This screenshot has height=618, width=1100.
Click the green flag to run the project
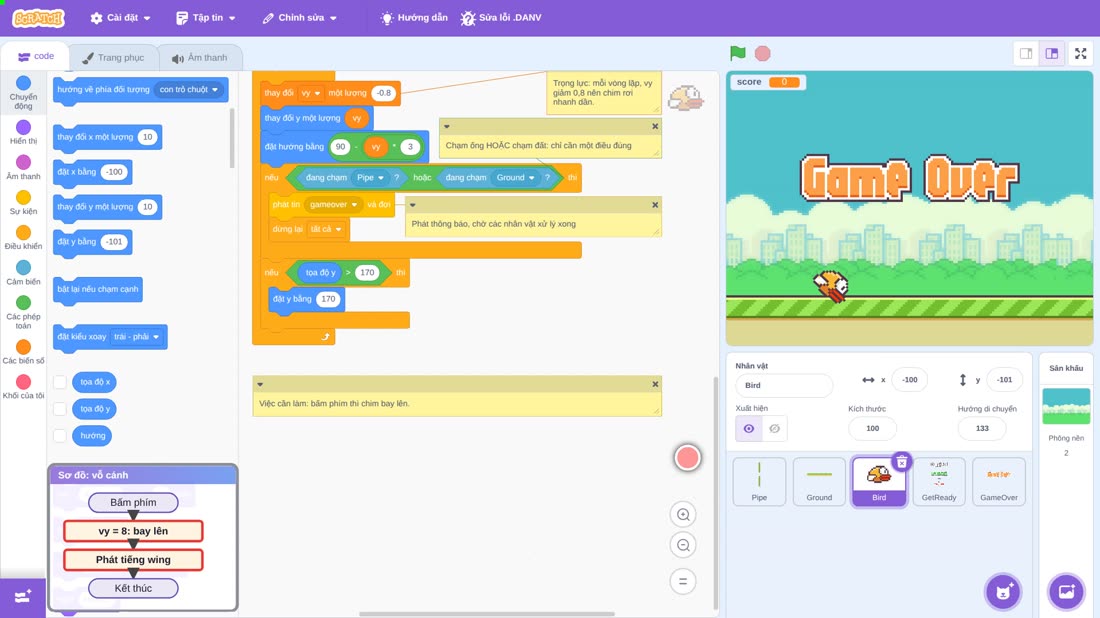(737, 53)
